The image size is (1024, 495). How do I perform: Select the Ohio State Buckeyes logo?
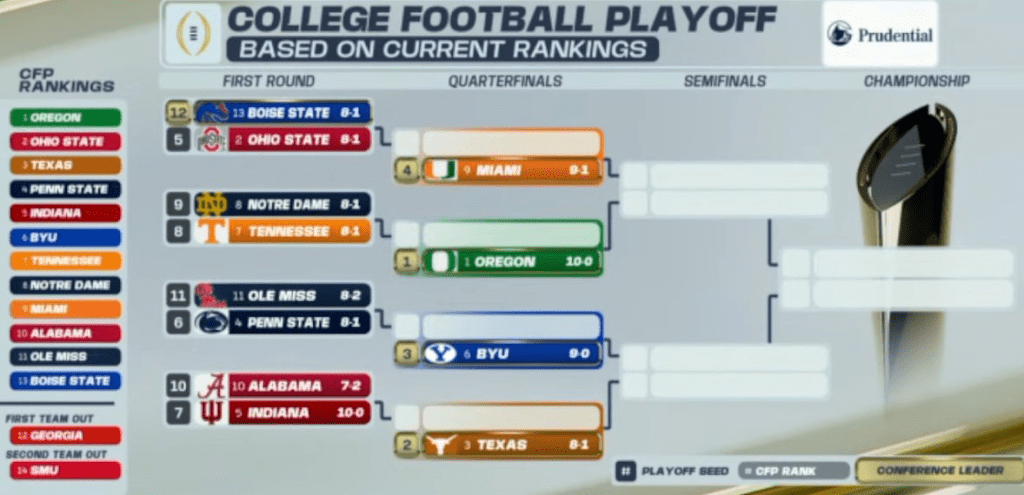(210, 140)
